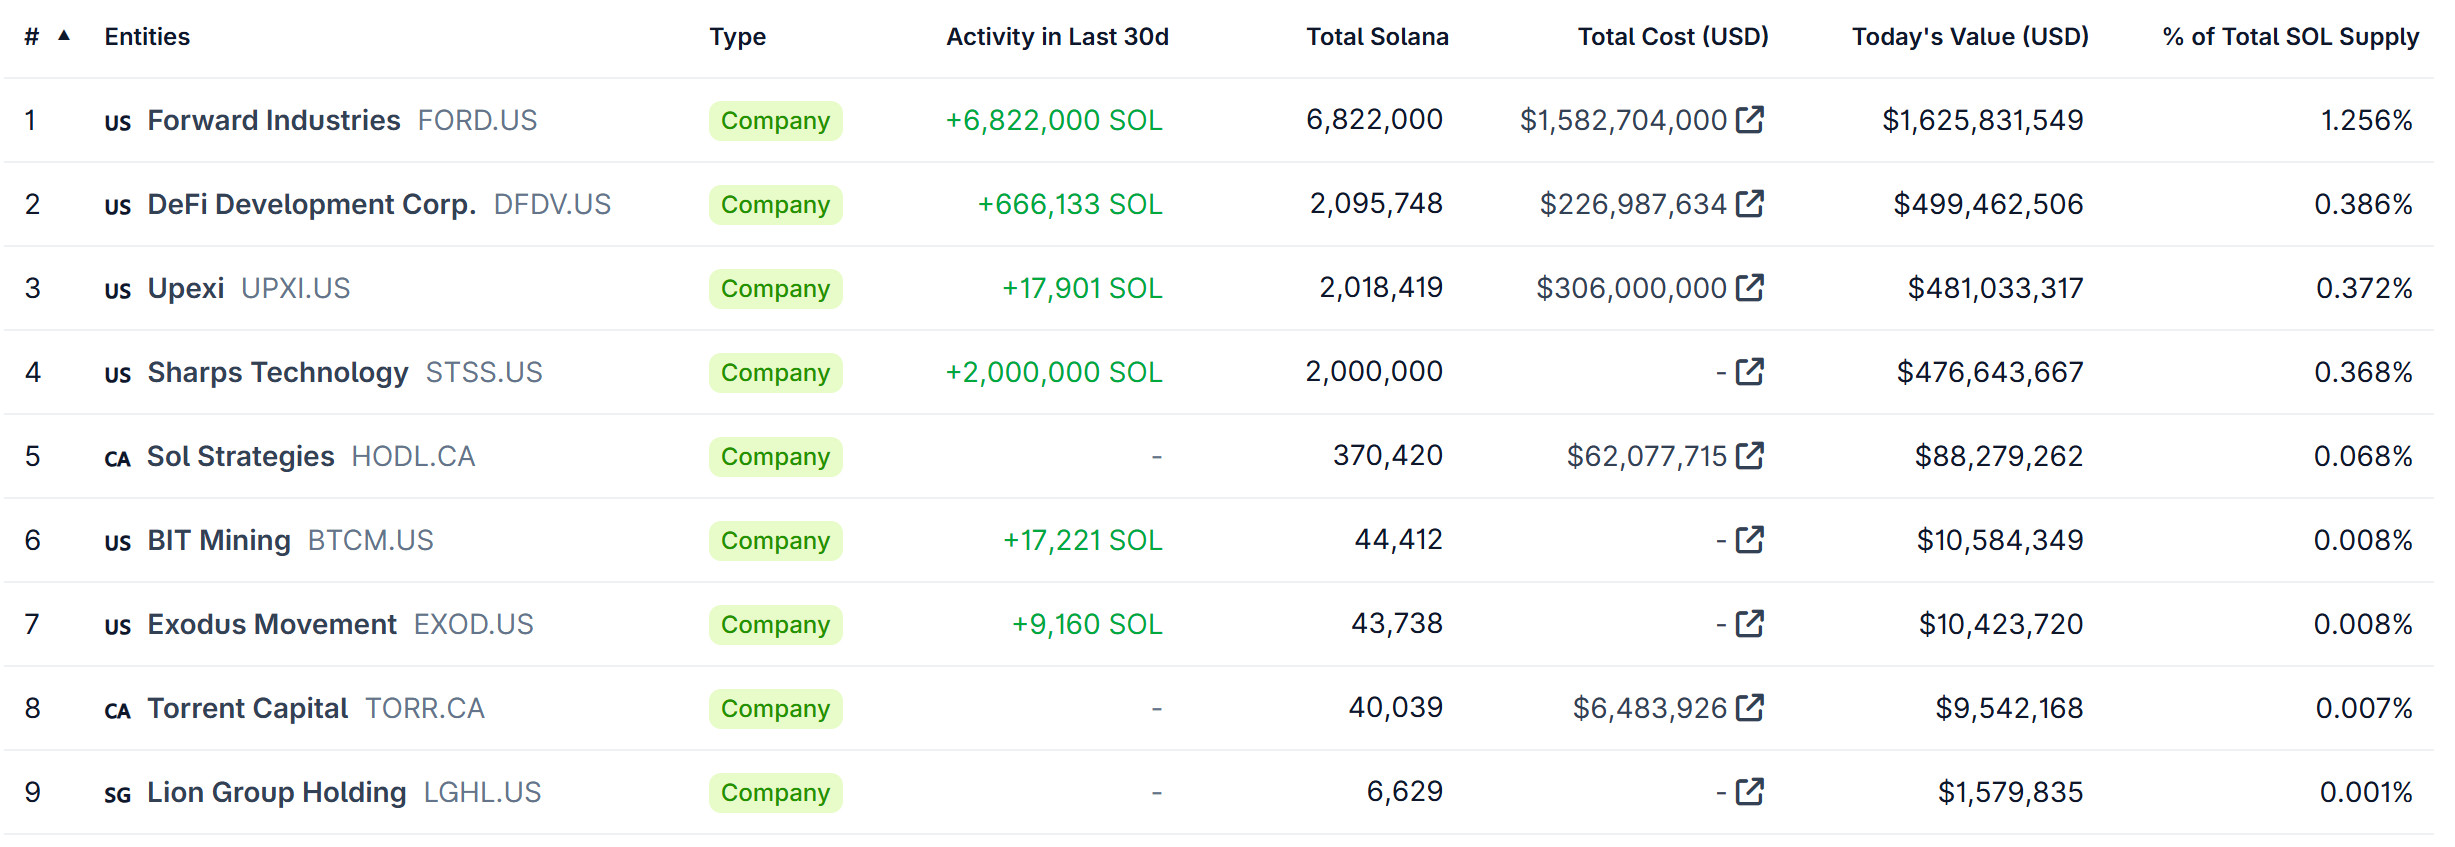
Task: Open Lion Group Holding external link icon
Action: tap(1749, 792)
